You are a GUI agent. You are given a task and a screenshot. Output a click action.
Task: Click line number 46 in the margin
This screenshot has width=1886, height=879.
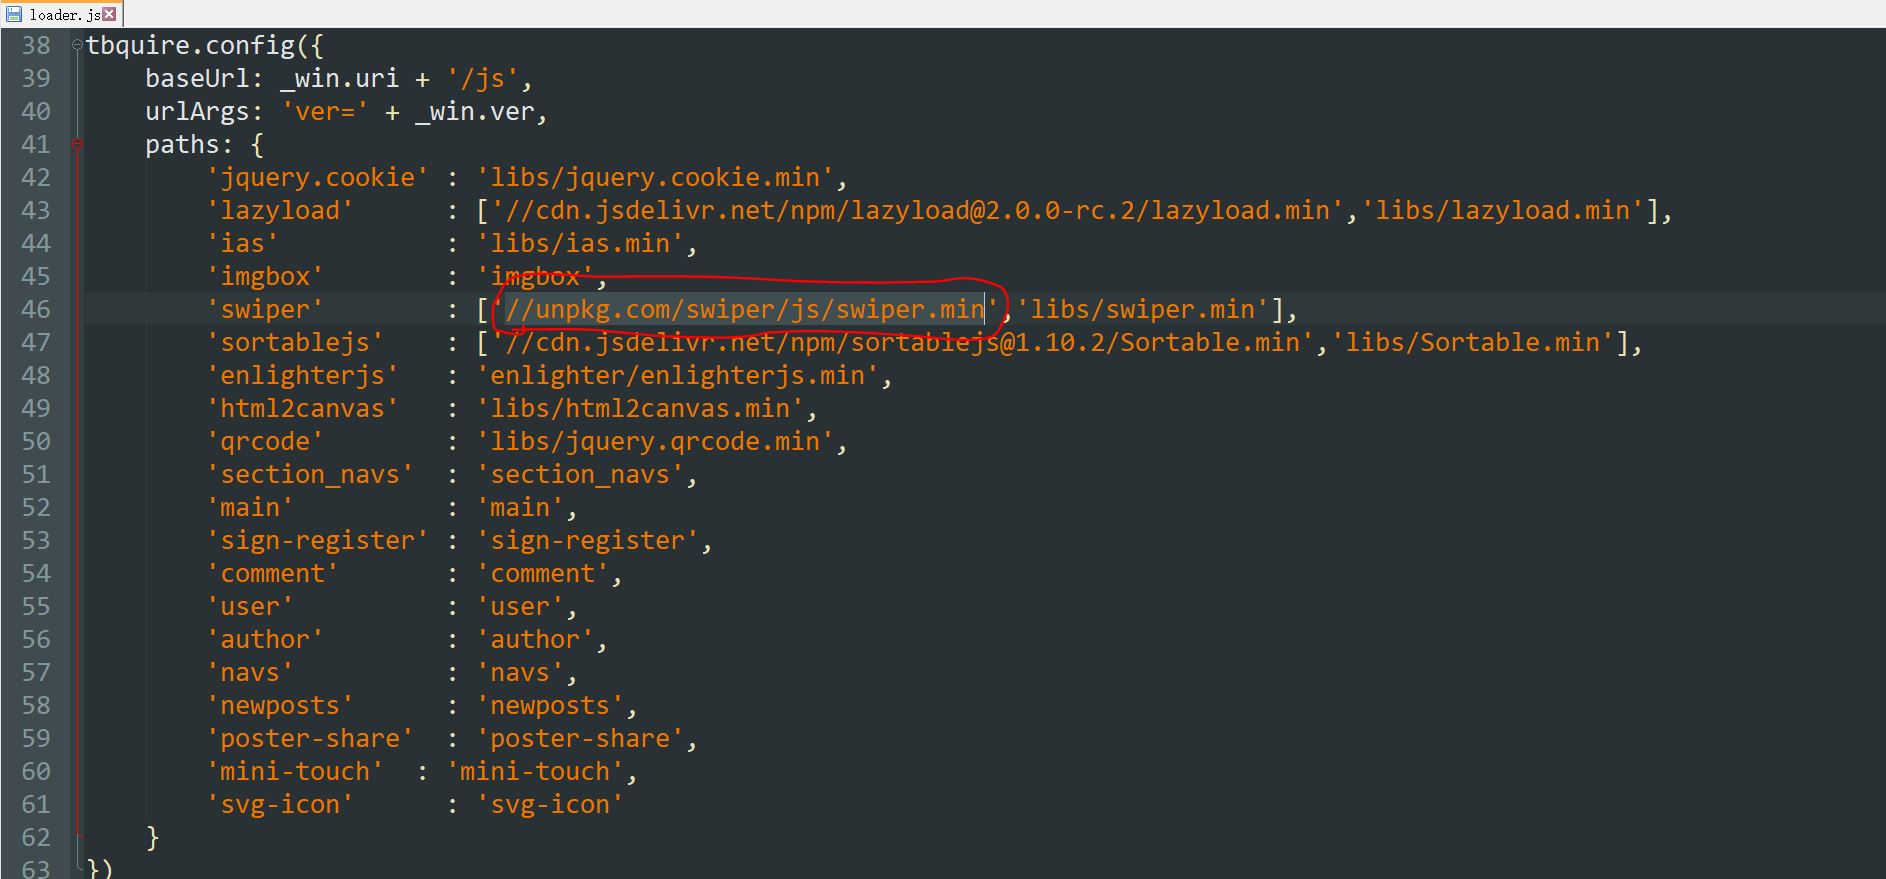click(36, 309)
